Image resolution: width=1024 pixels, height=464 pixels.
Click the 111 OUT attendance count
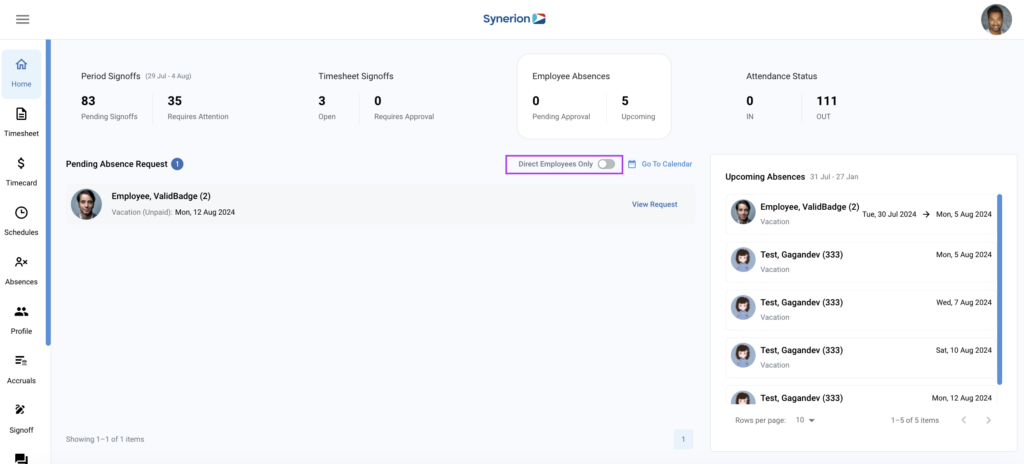tap(826, 101)
